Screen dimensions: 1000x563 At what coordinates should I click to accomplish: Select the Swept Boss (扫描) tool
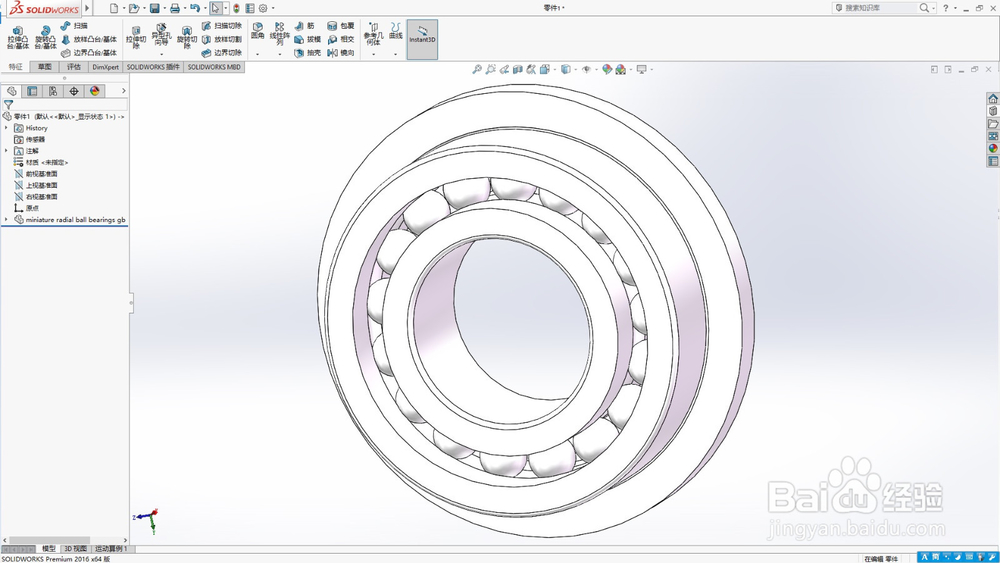[74, 26]
